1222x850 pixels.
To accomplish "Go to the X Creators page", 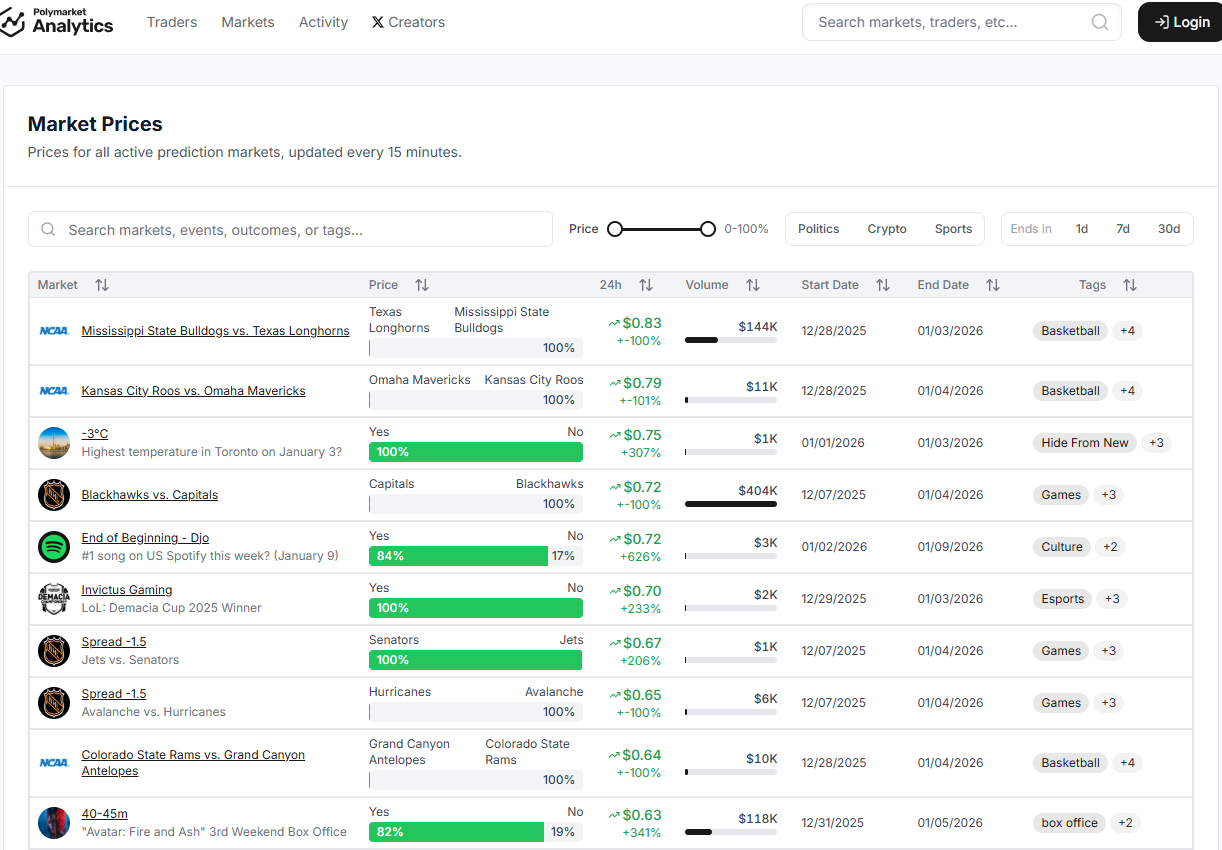I will point(408,22).
